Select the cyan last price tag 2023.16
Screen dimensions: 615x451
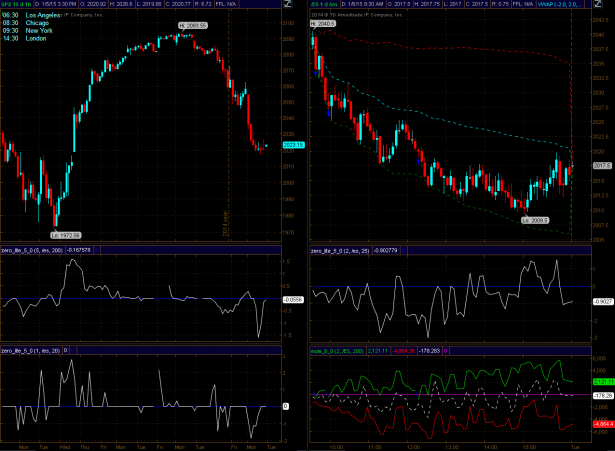pos(293,146)
